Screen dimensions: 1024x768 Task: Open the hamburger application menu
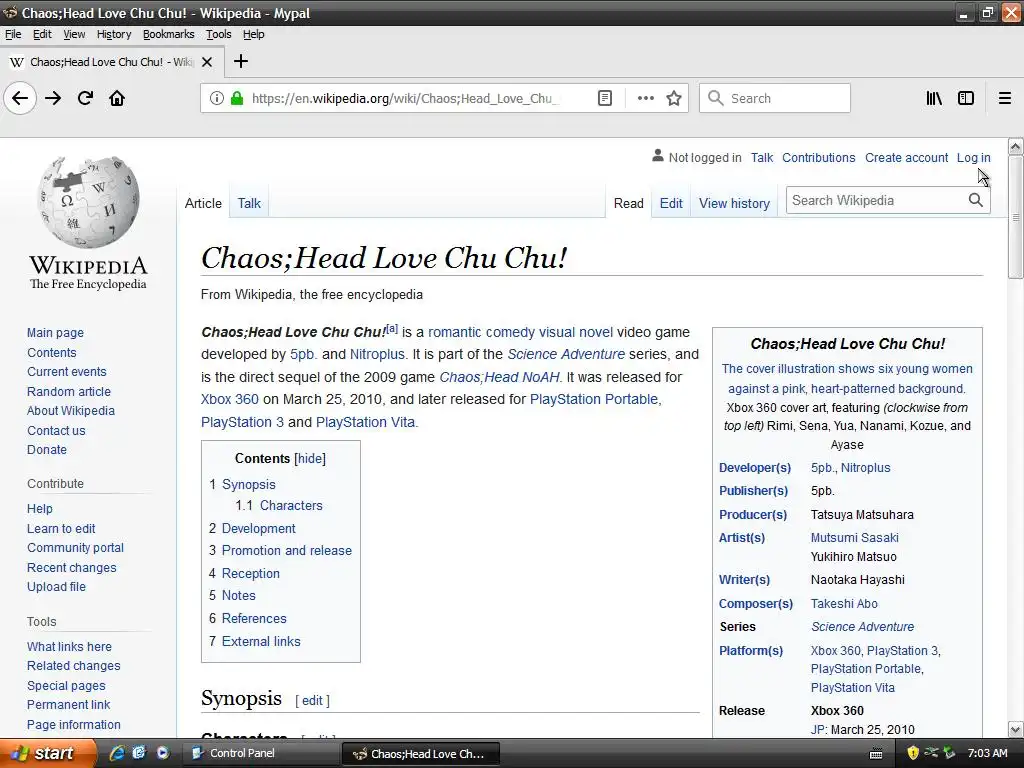(x=1004, y=99)
